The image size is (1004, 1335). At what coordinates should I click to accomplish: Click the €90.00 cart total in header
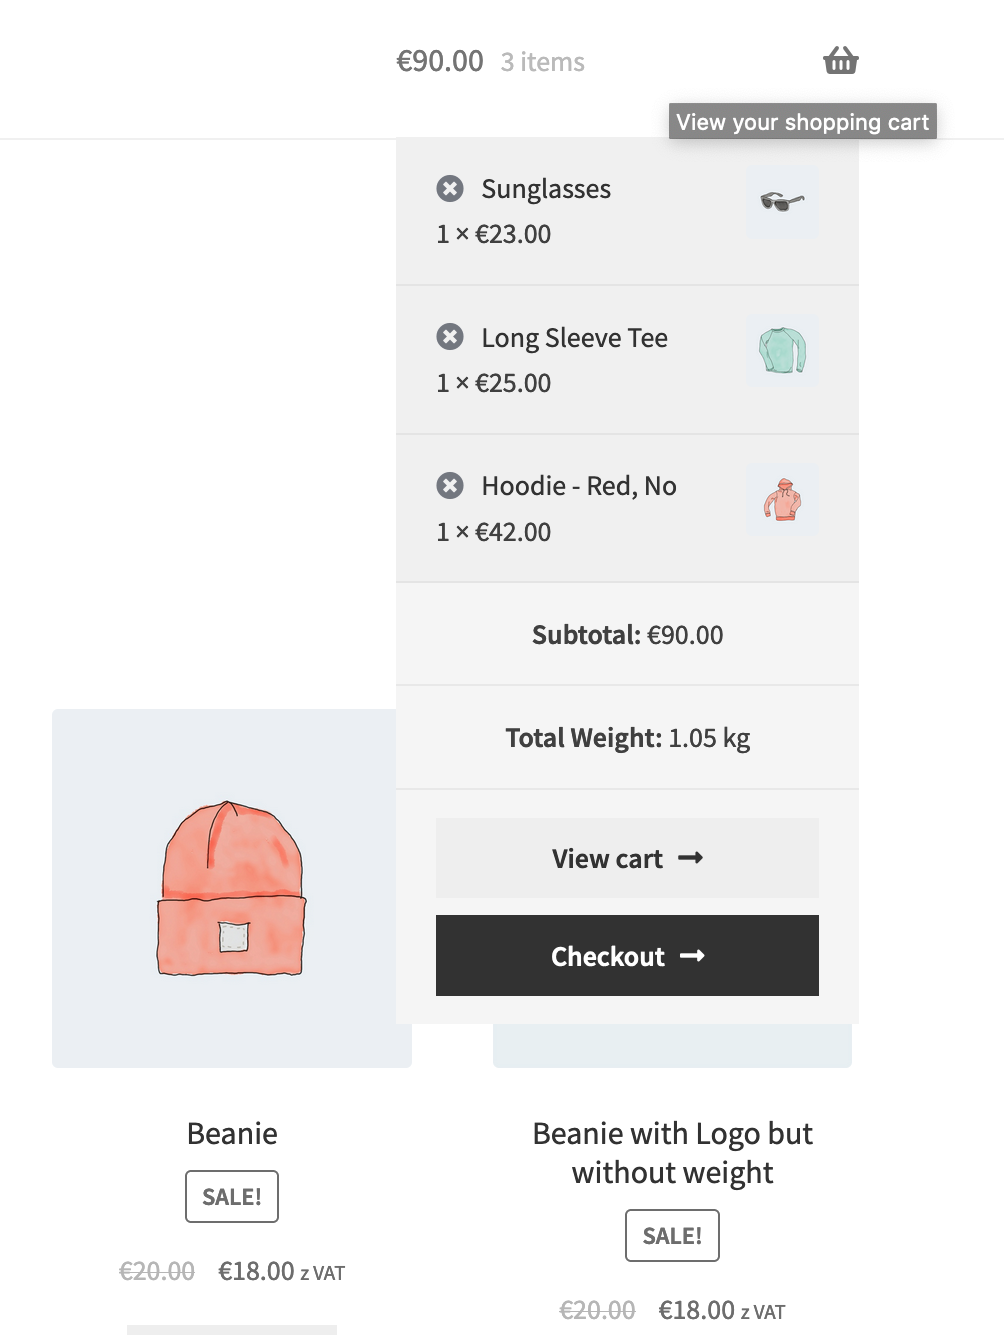pyautogui.click(x=440, y=61)
